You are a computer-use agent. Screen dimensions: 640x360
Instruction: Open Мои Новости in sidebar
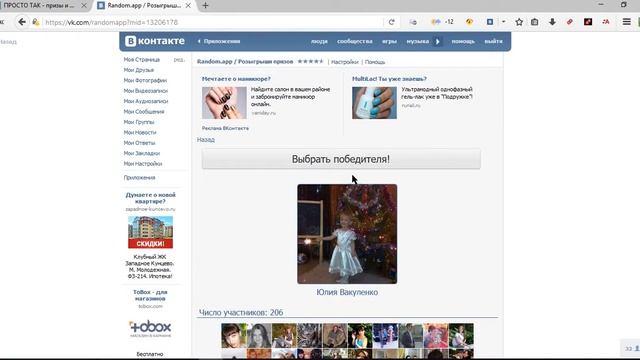click(x=140, y=132)
